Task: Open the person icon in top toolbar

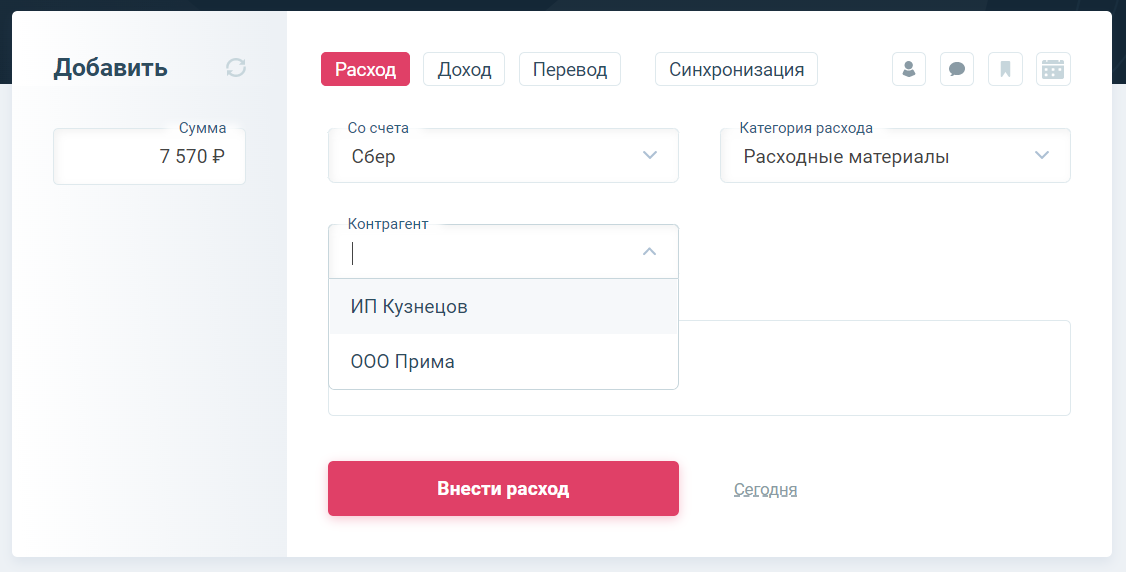Action: pos(908,69)
